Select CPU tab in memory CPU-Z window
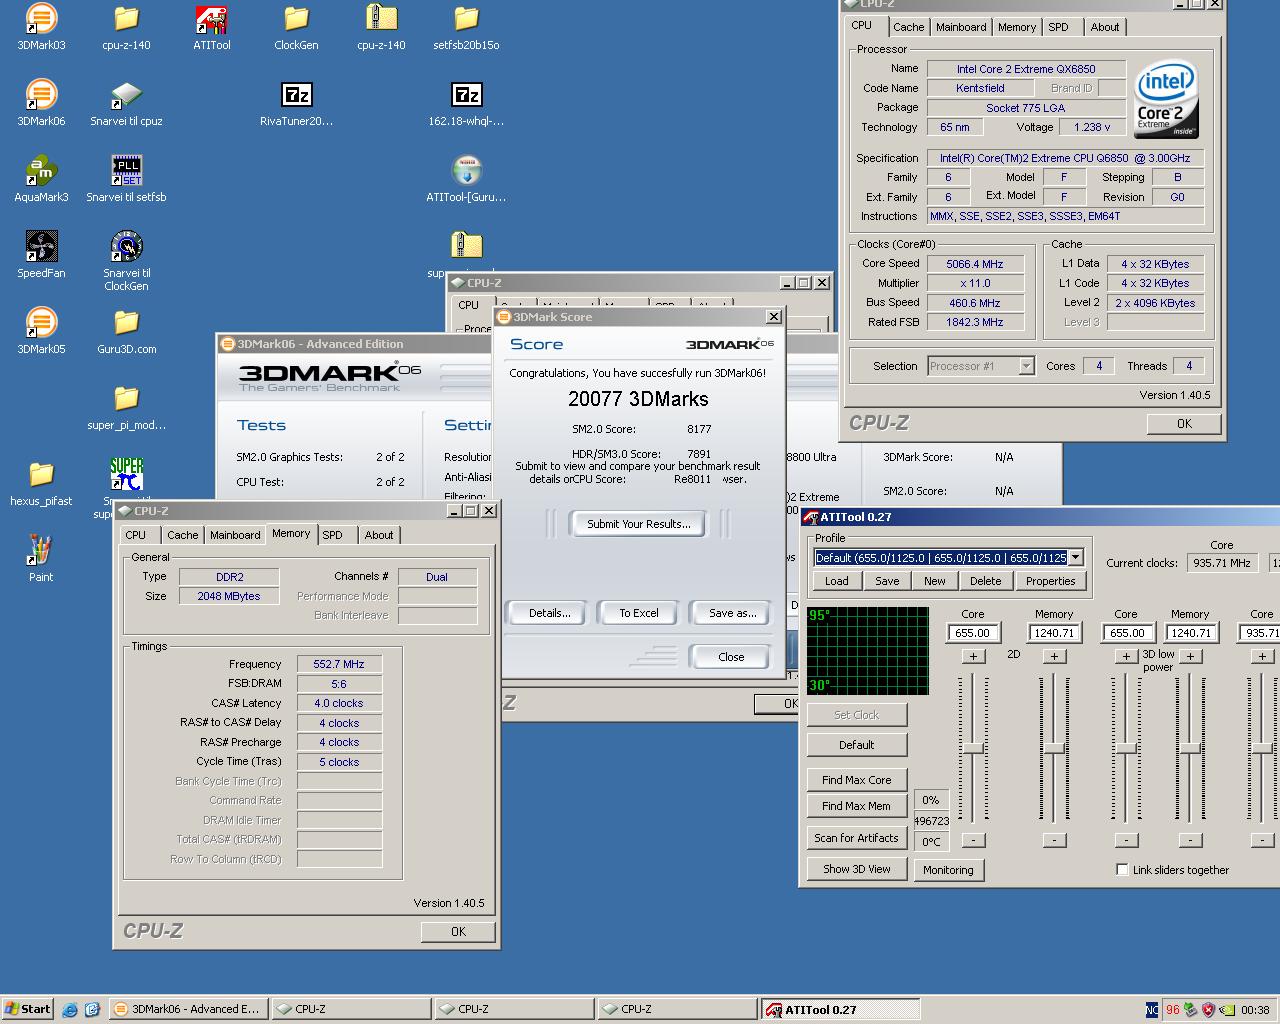The image size is (1280, 1024). coord(136,535)
